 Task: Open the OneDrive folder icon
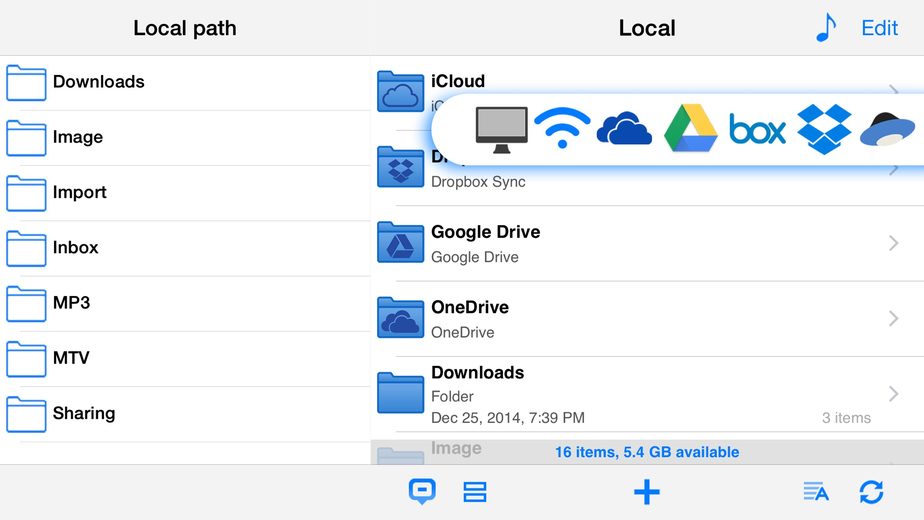pos(400,318)
